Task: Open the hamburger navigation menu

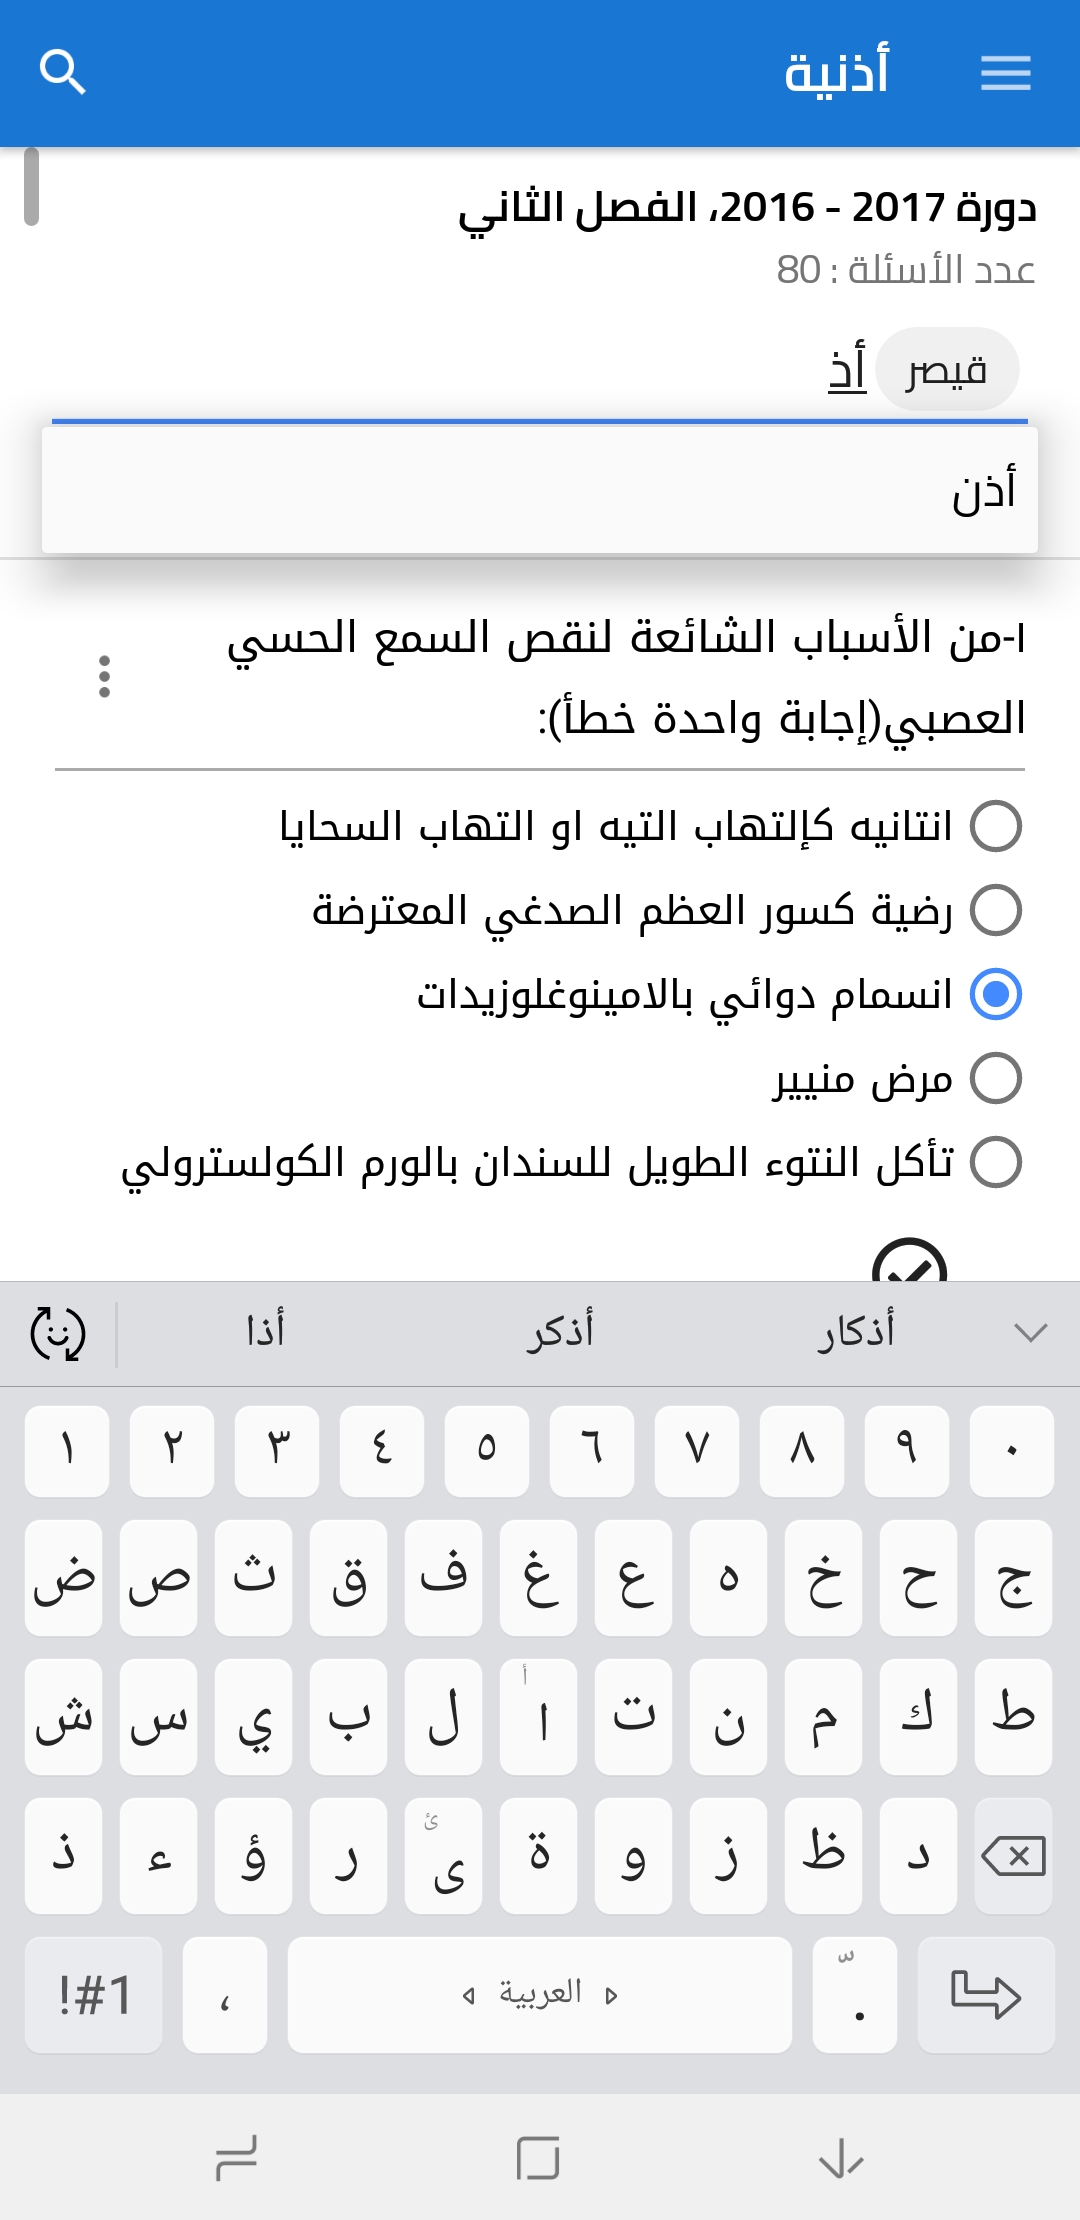Action: [x=1005, y=73]
